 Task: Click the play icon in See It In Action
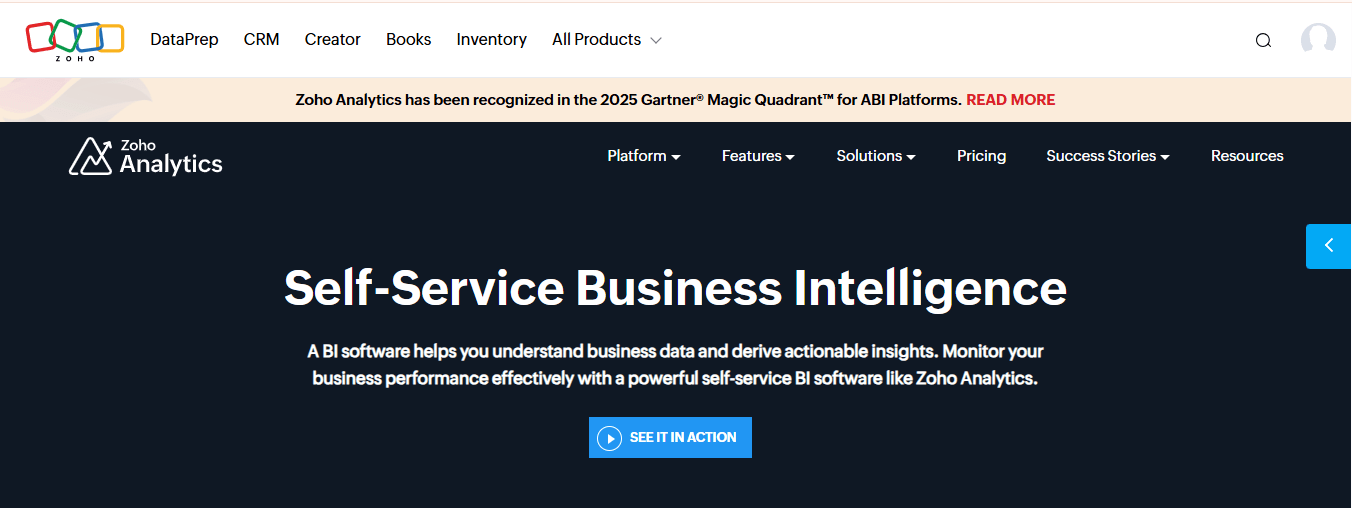coord(609,438)
